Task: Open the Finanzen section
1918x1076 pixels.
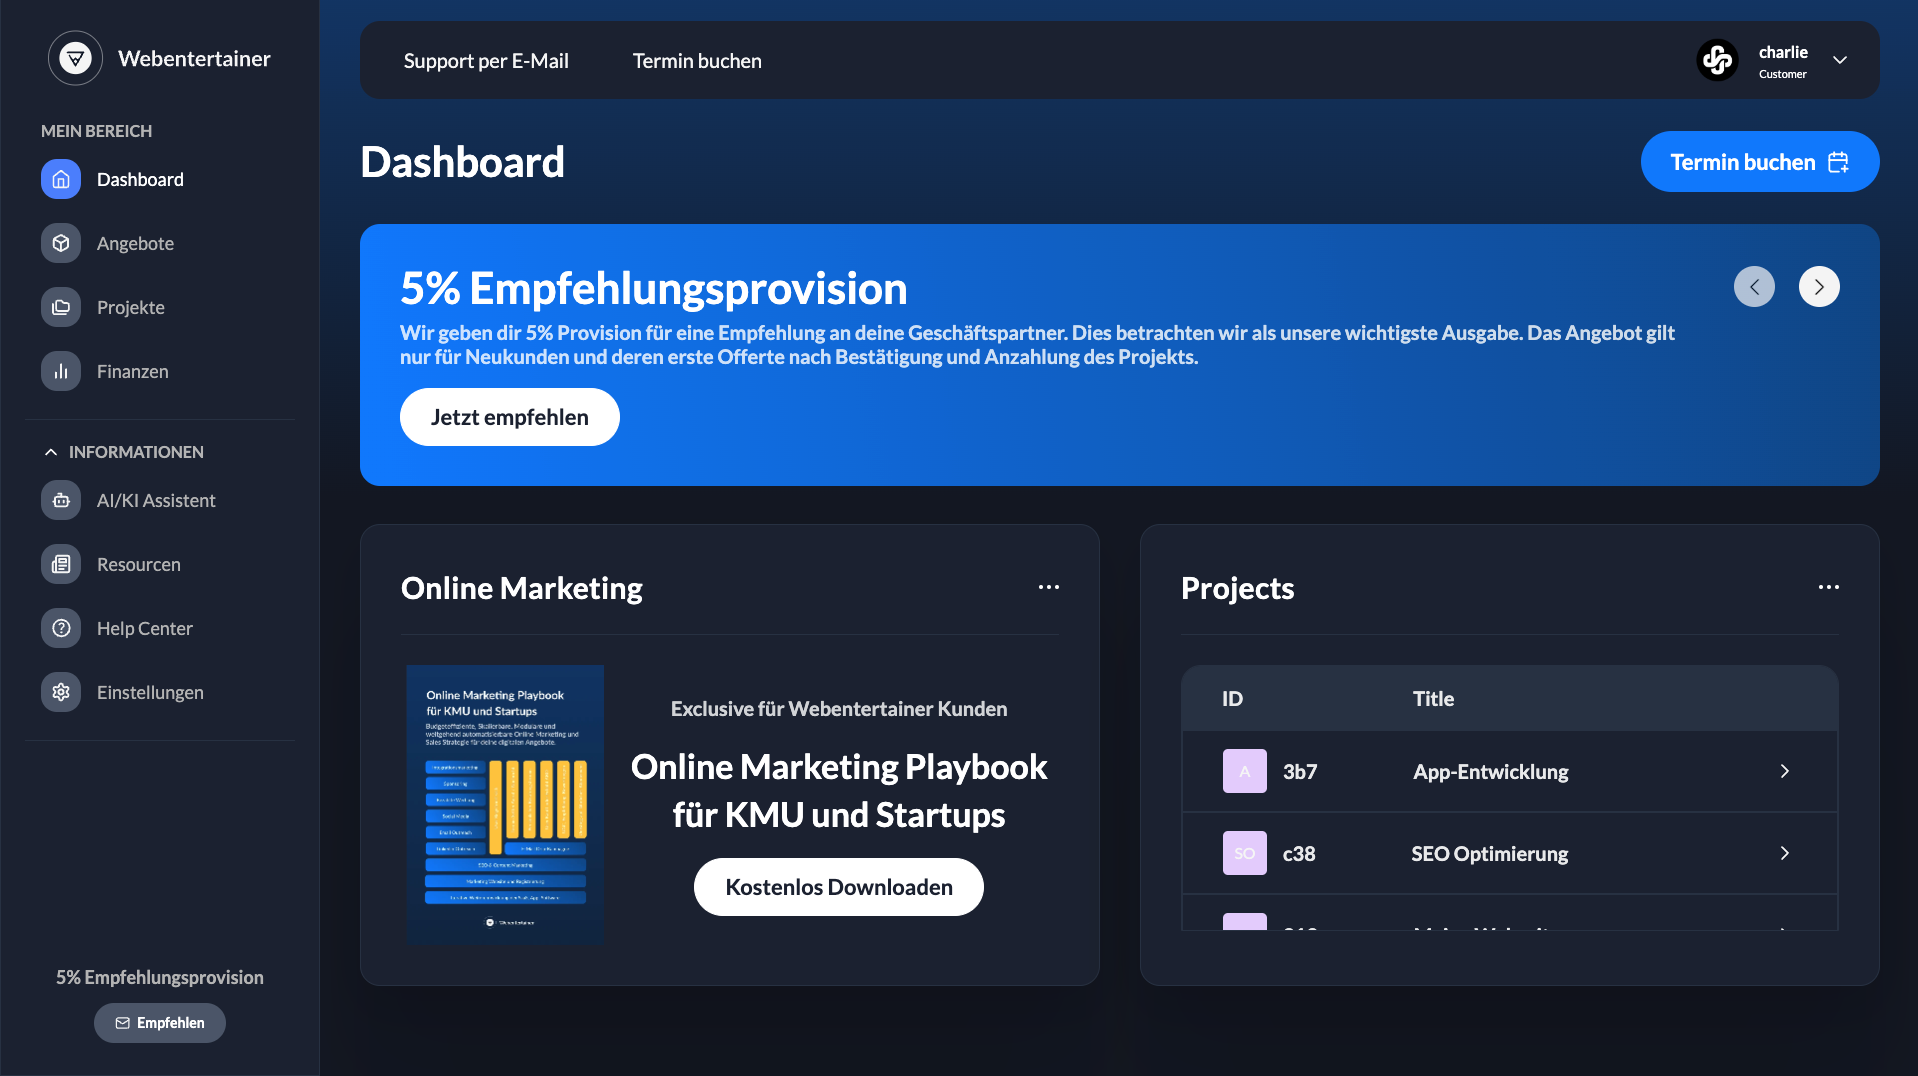Action: click(x=132, y=371)
